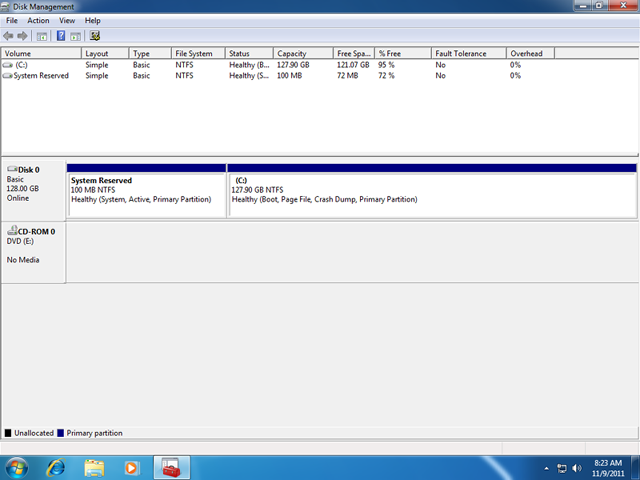Toggle the Show/Hide Action Pane icon

75,36
